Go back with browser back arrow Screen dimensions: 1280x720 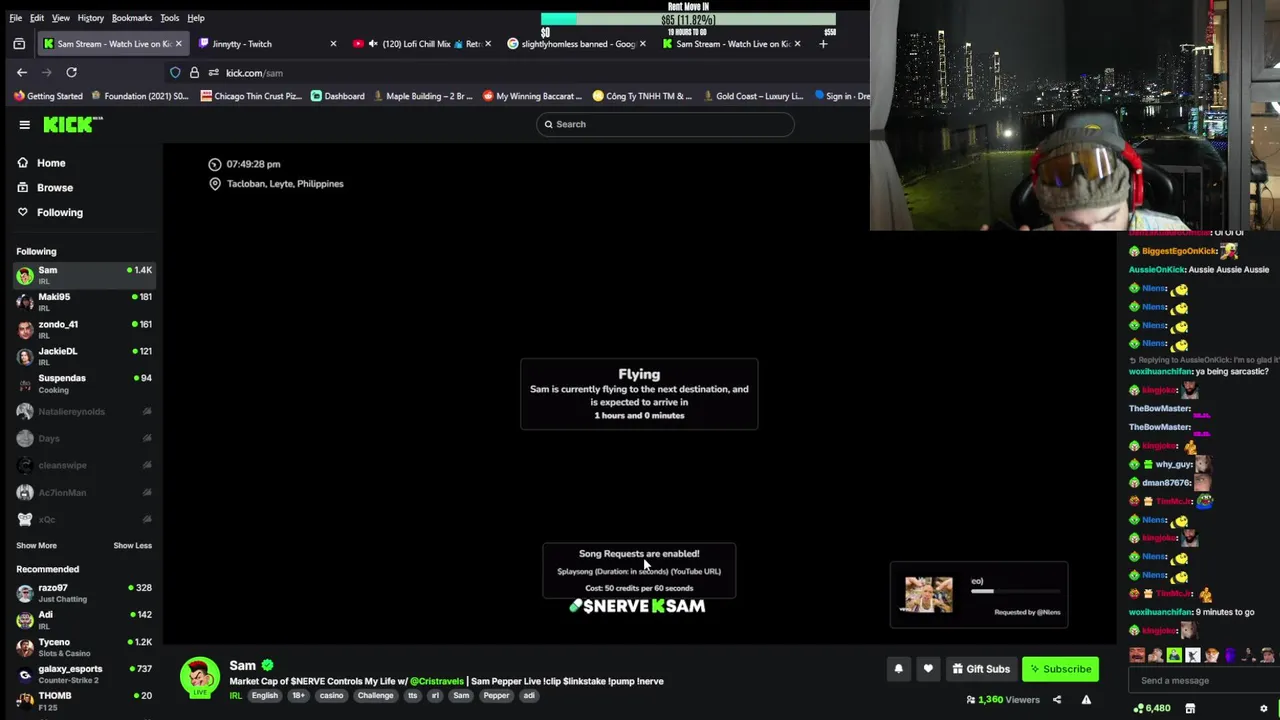(22, 72)
